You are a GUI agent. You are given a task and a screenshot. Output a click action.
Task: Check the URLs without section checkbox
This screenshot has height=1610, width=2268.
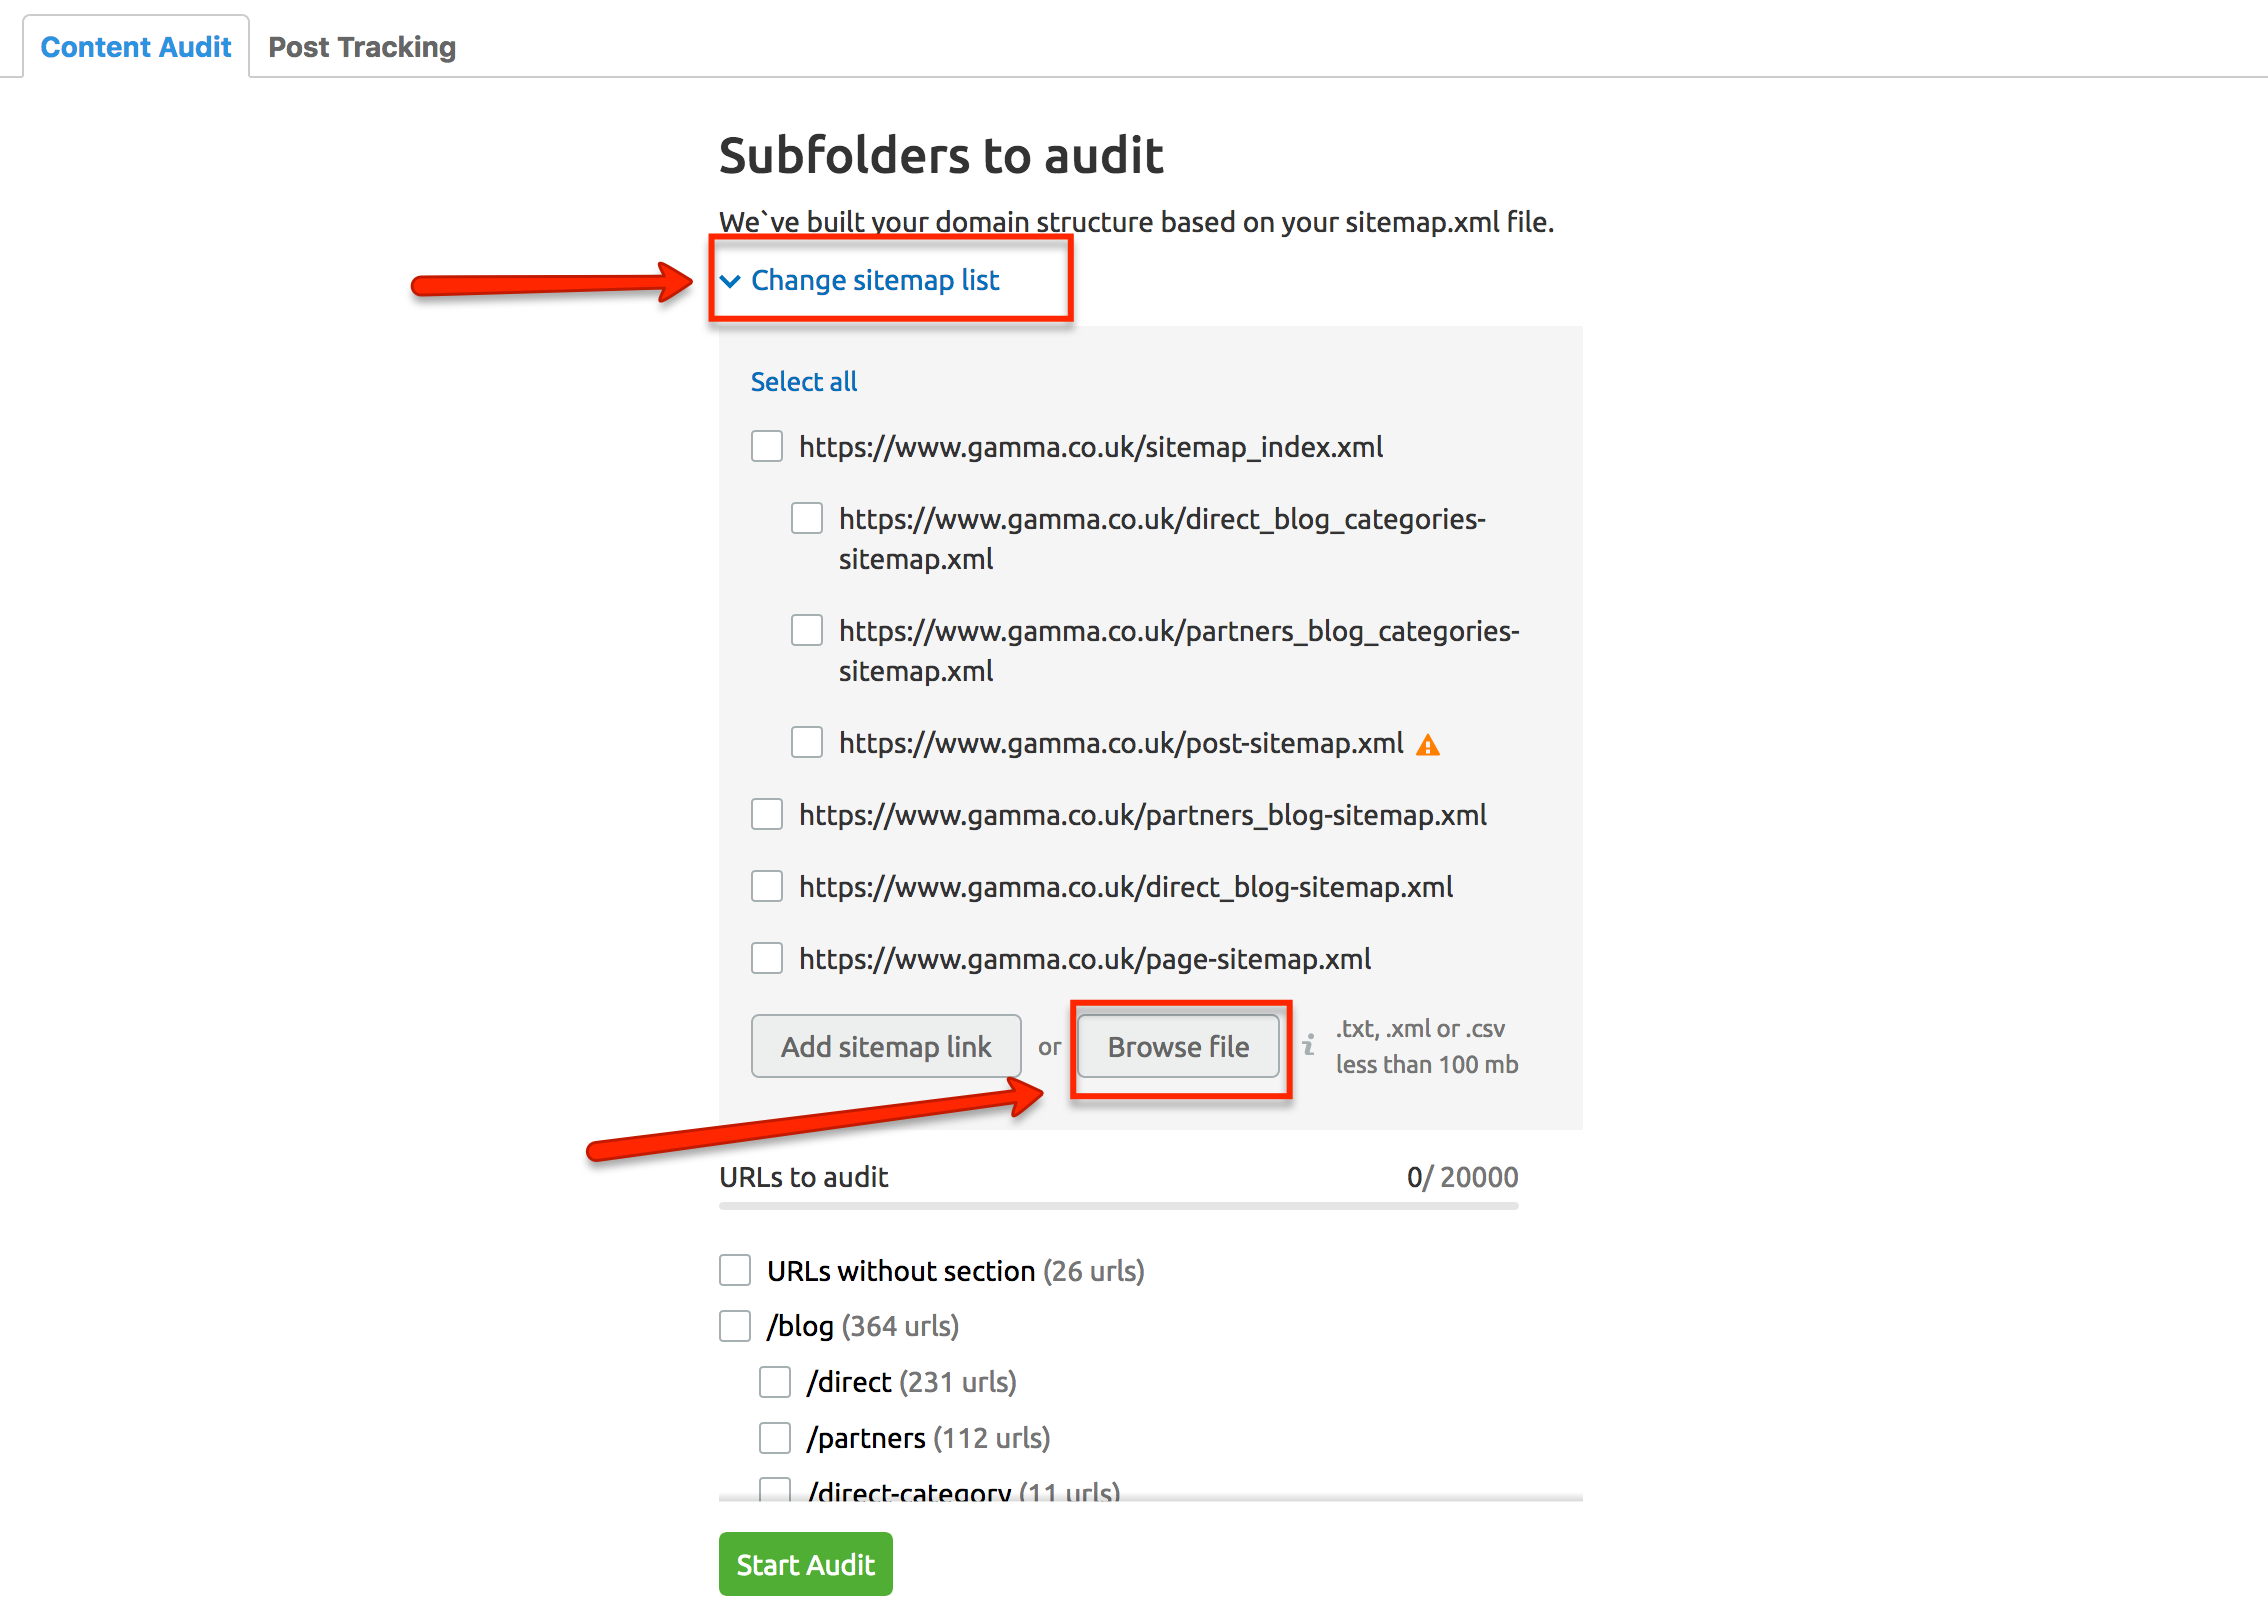735,1270
